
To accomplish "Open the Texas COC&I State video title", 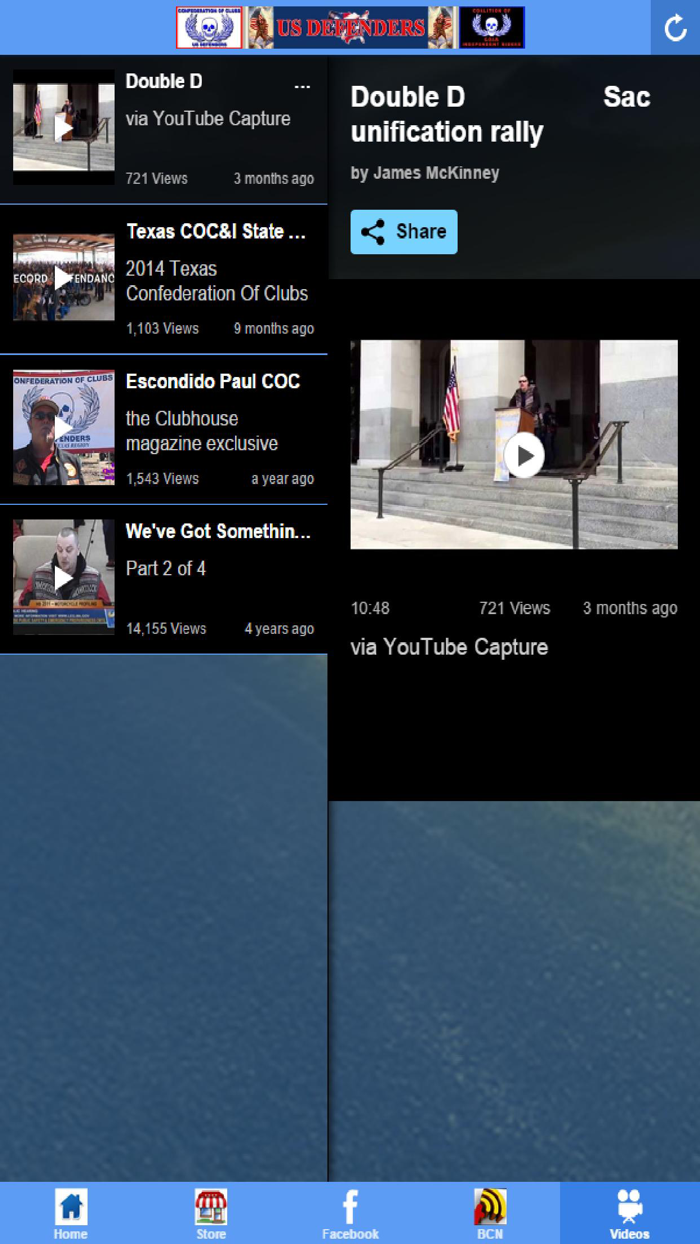I will (x=216, y=232).
